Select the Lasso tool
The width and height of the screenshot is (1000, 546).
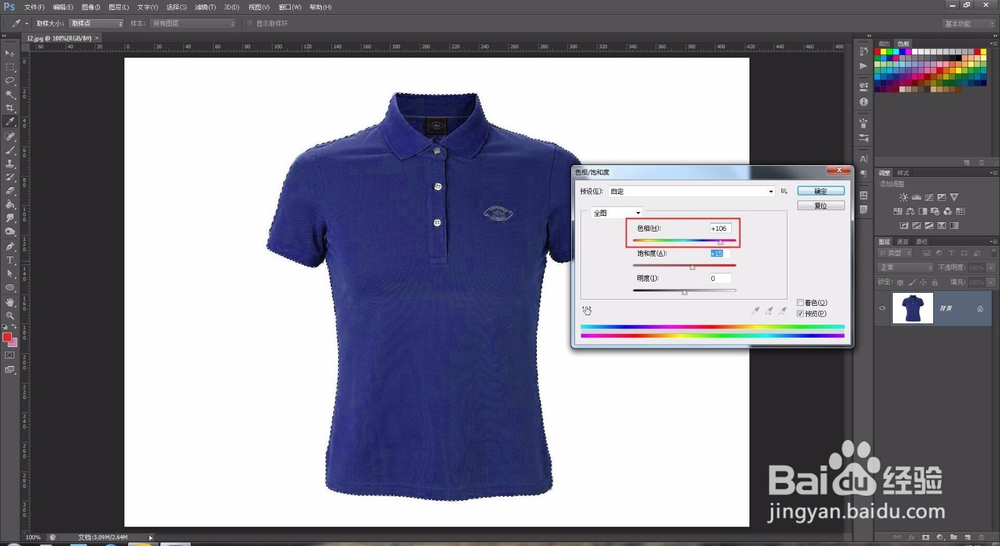(x=10, y=81)
